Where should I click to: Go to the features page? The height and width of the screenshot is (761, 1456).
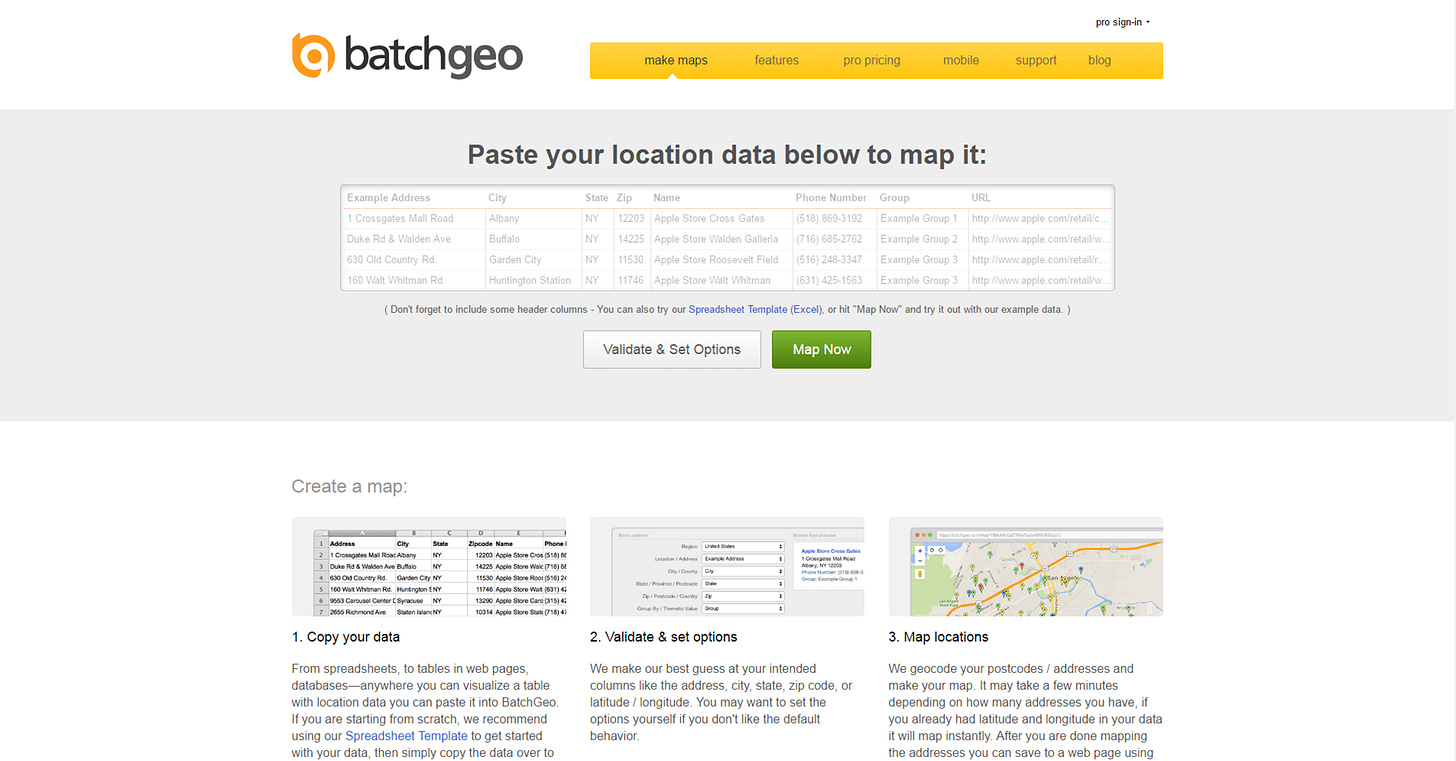pos(777,60)
